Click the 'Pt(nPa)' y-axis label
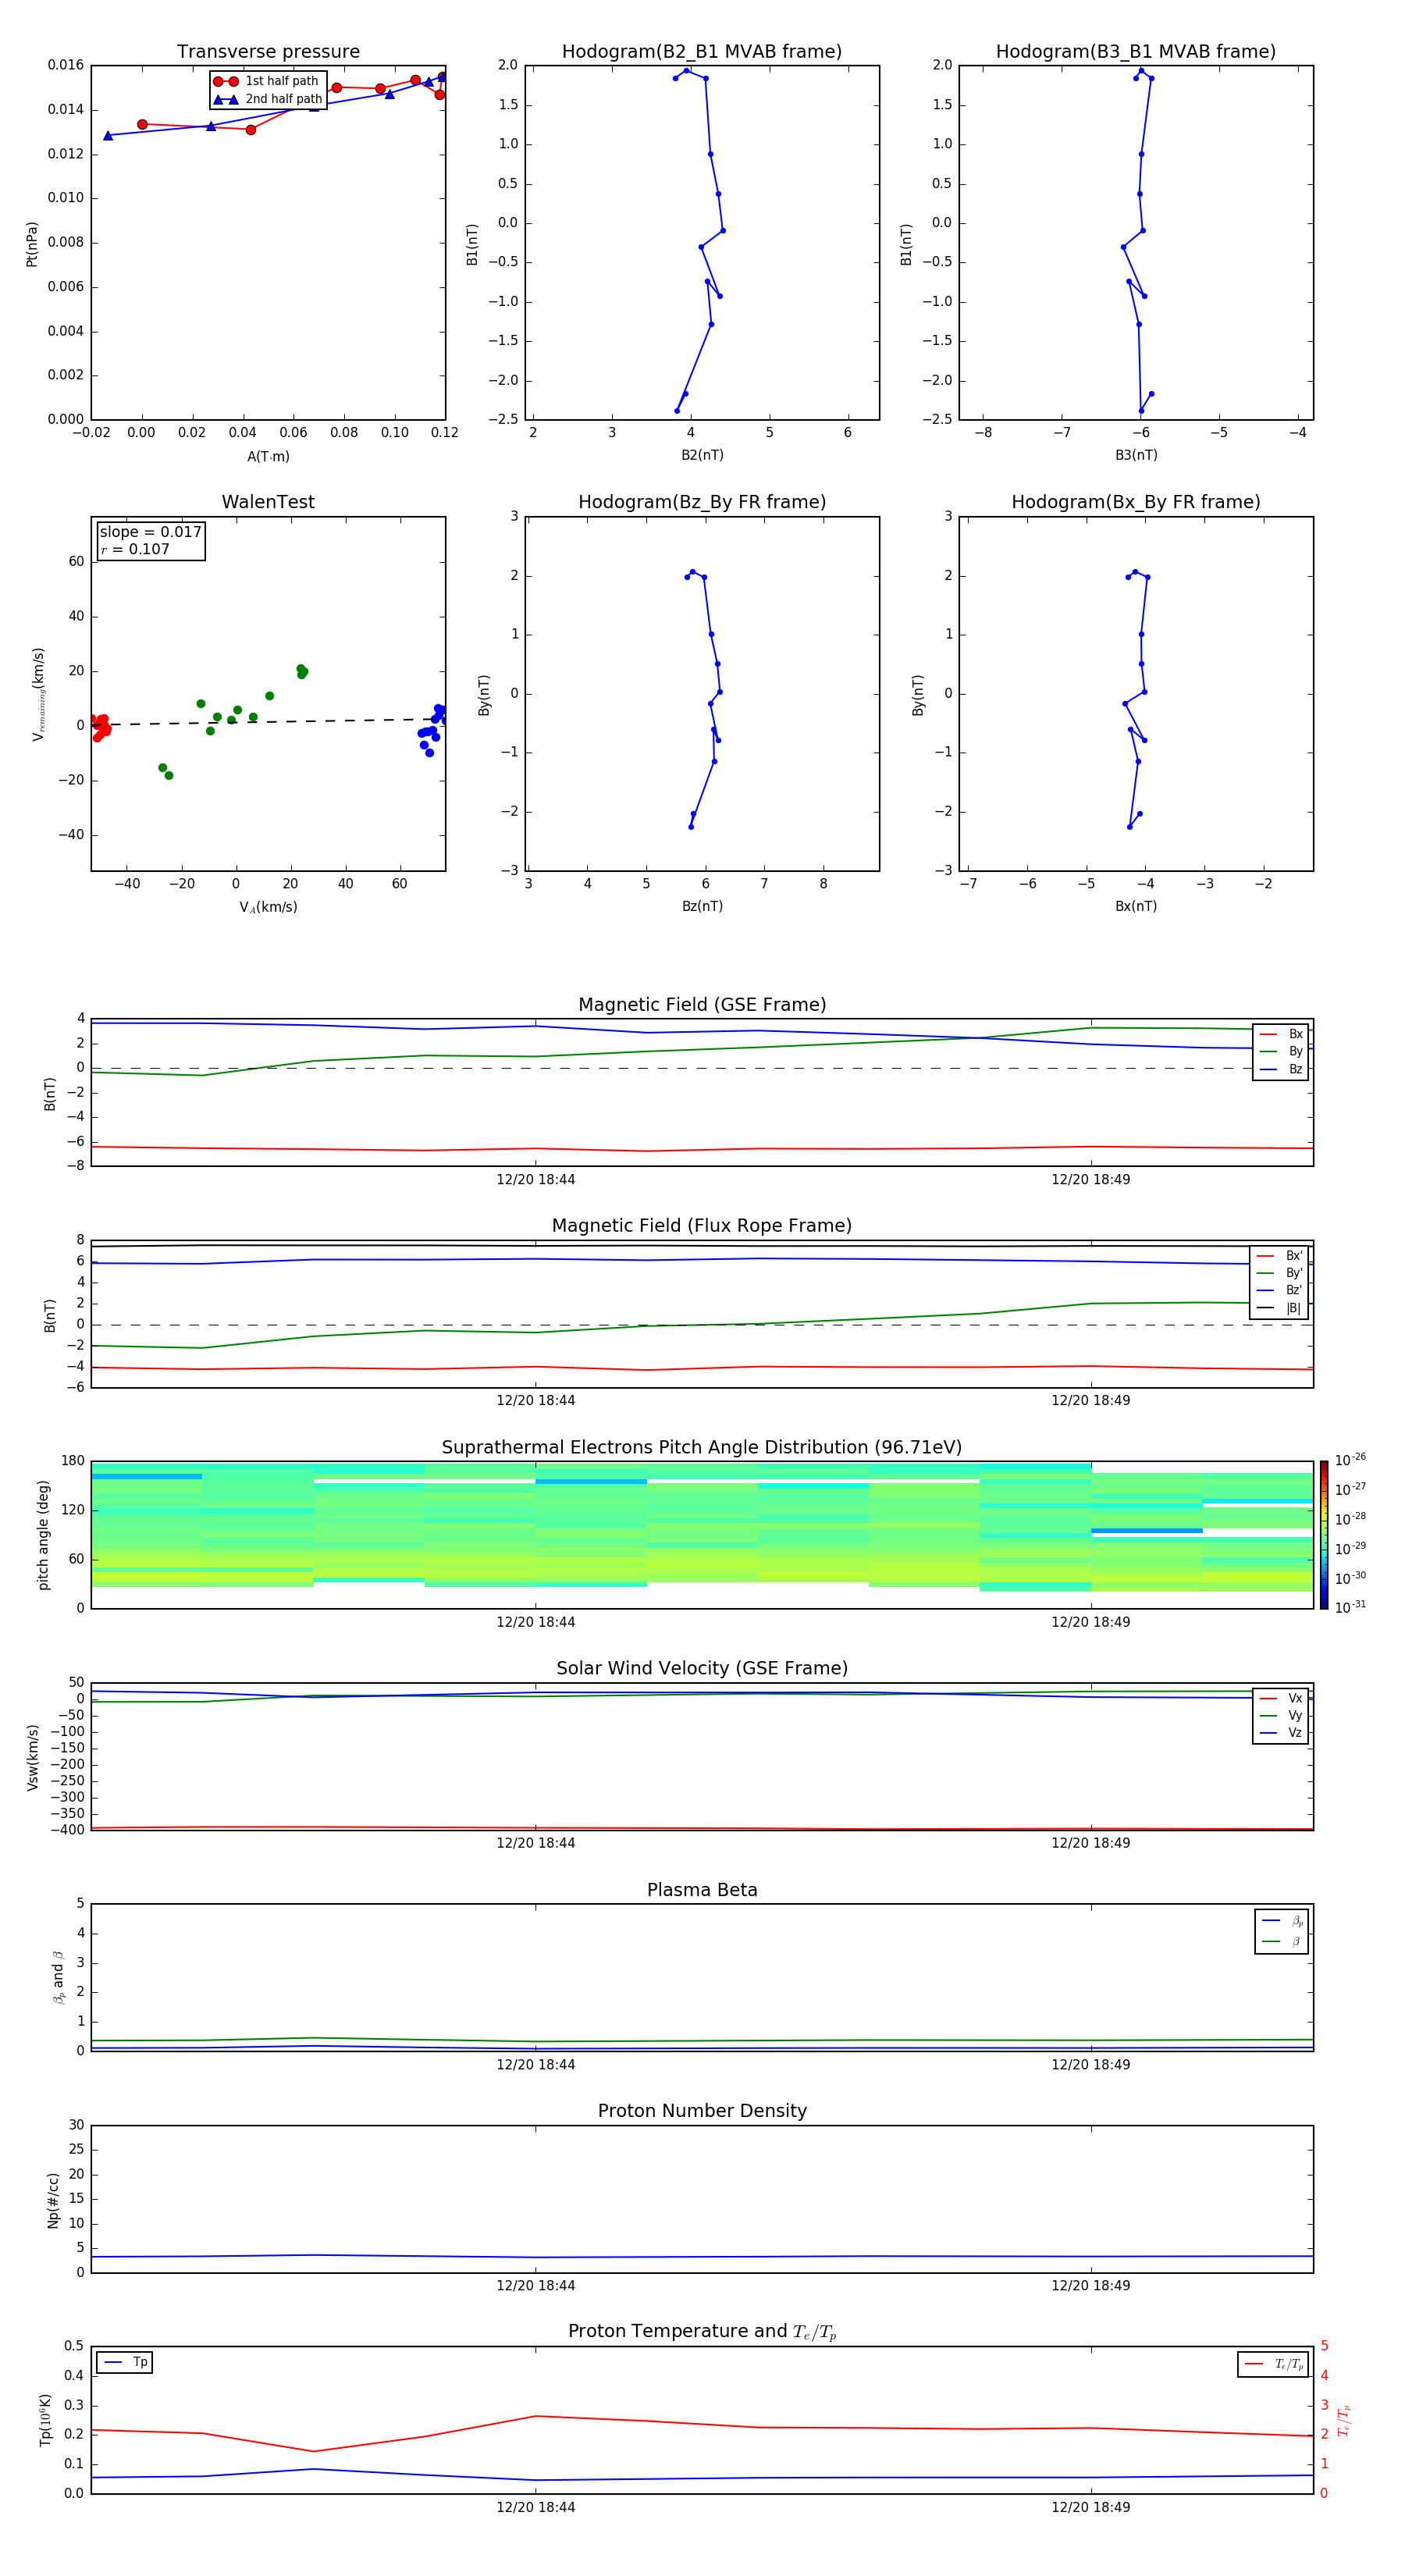The width and height of the screenshot is (1405, 2576). tap(32, 243)
